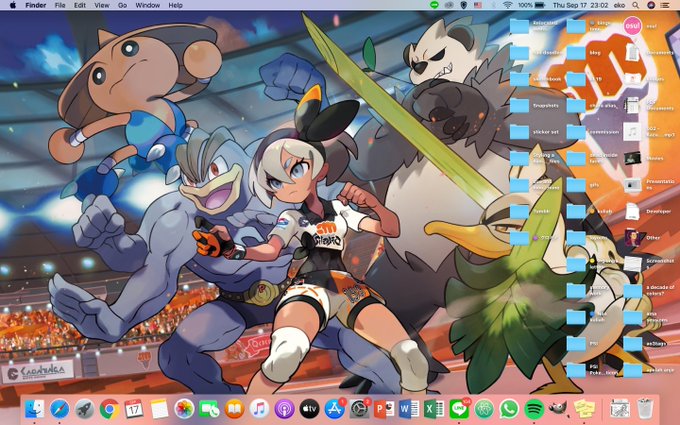The image size is (680, 425).
Task: Launch the Music app from Dock
Action: click(259, 409)
